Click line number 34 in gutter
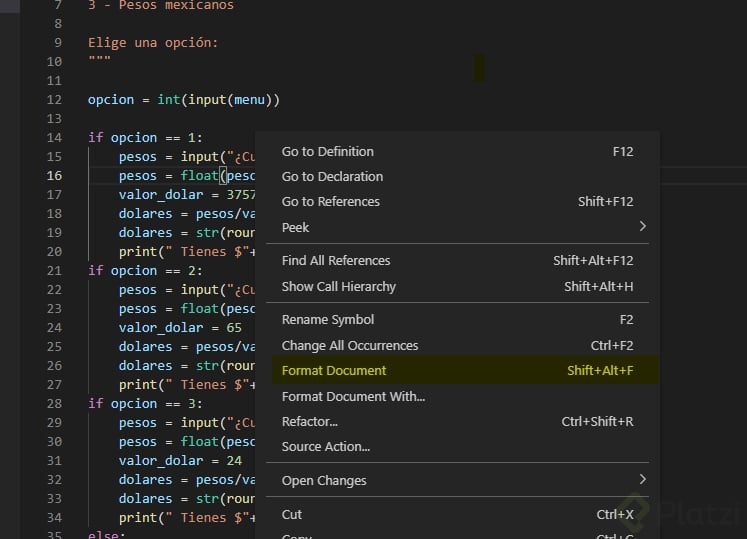 coord(54,518)
